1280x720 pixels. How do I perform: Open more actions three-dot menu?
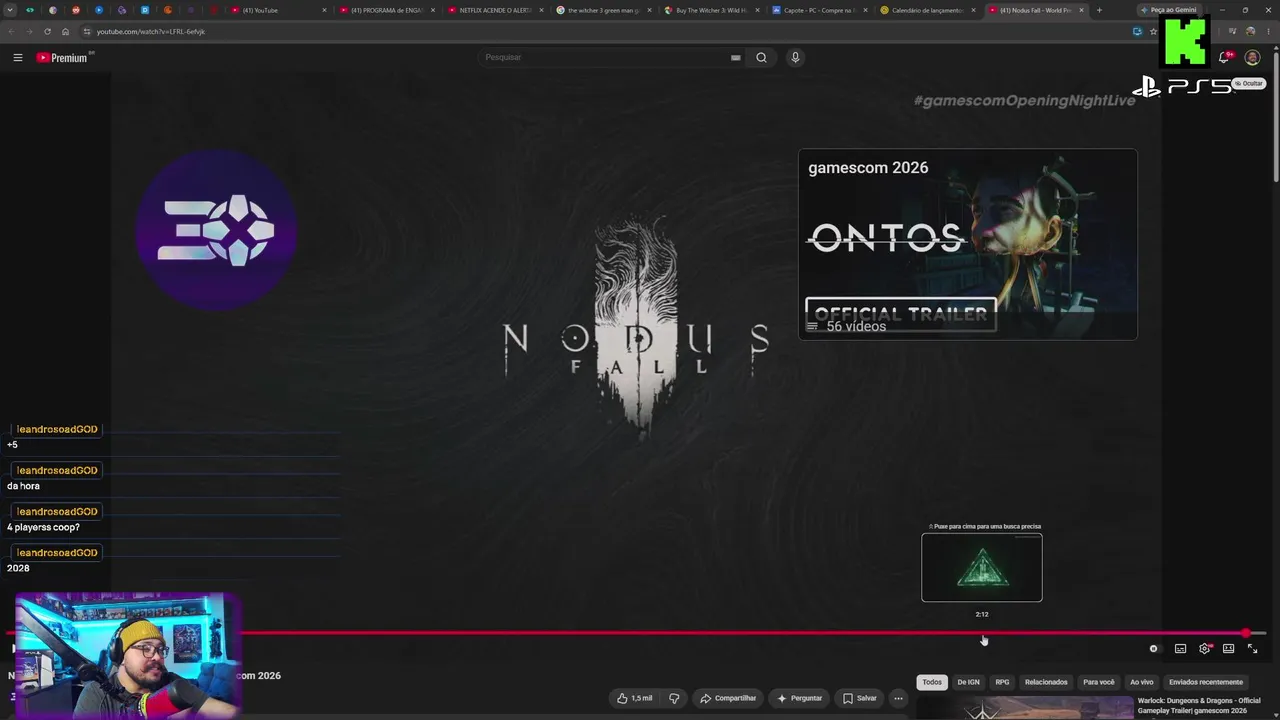click(898, 698)
